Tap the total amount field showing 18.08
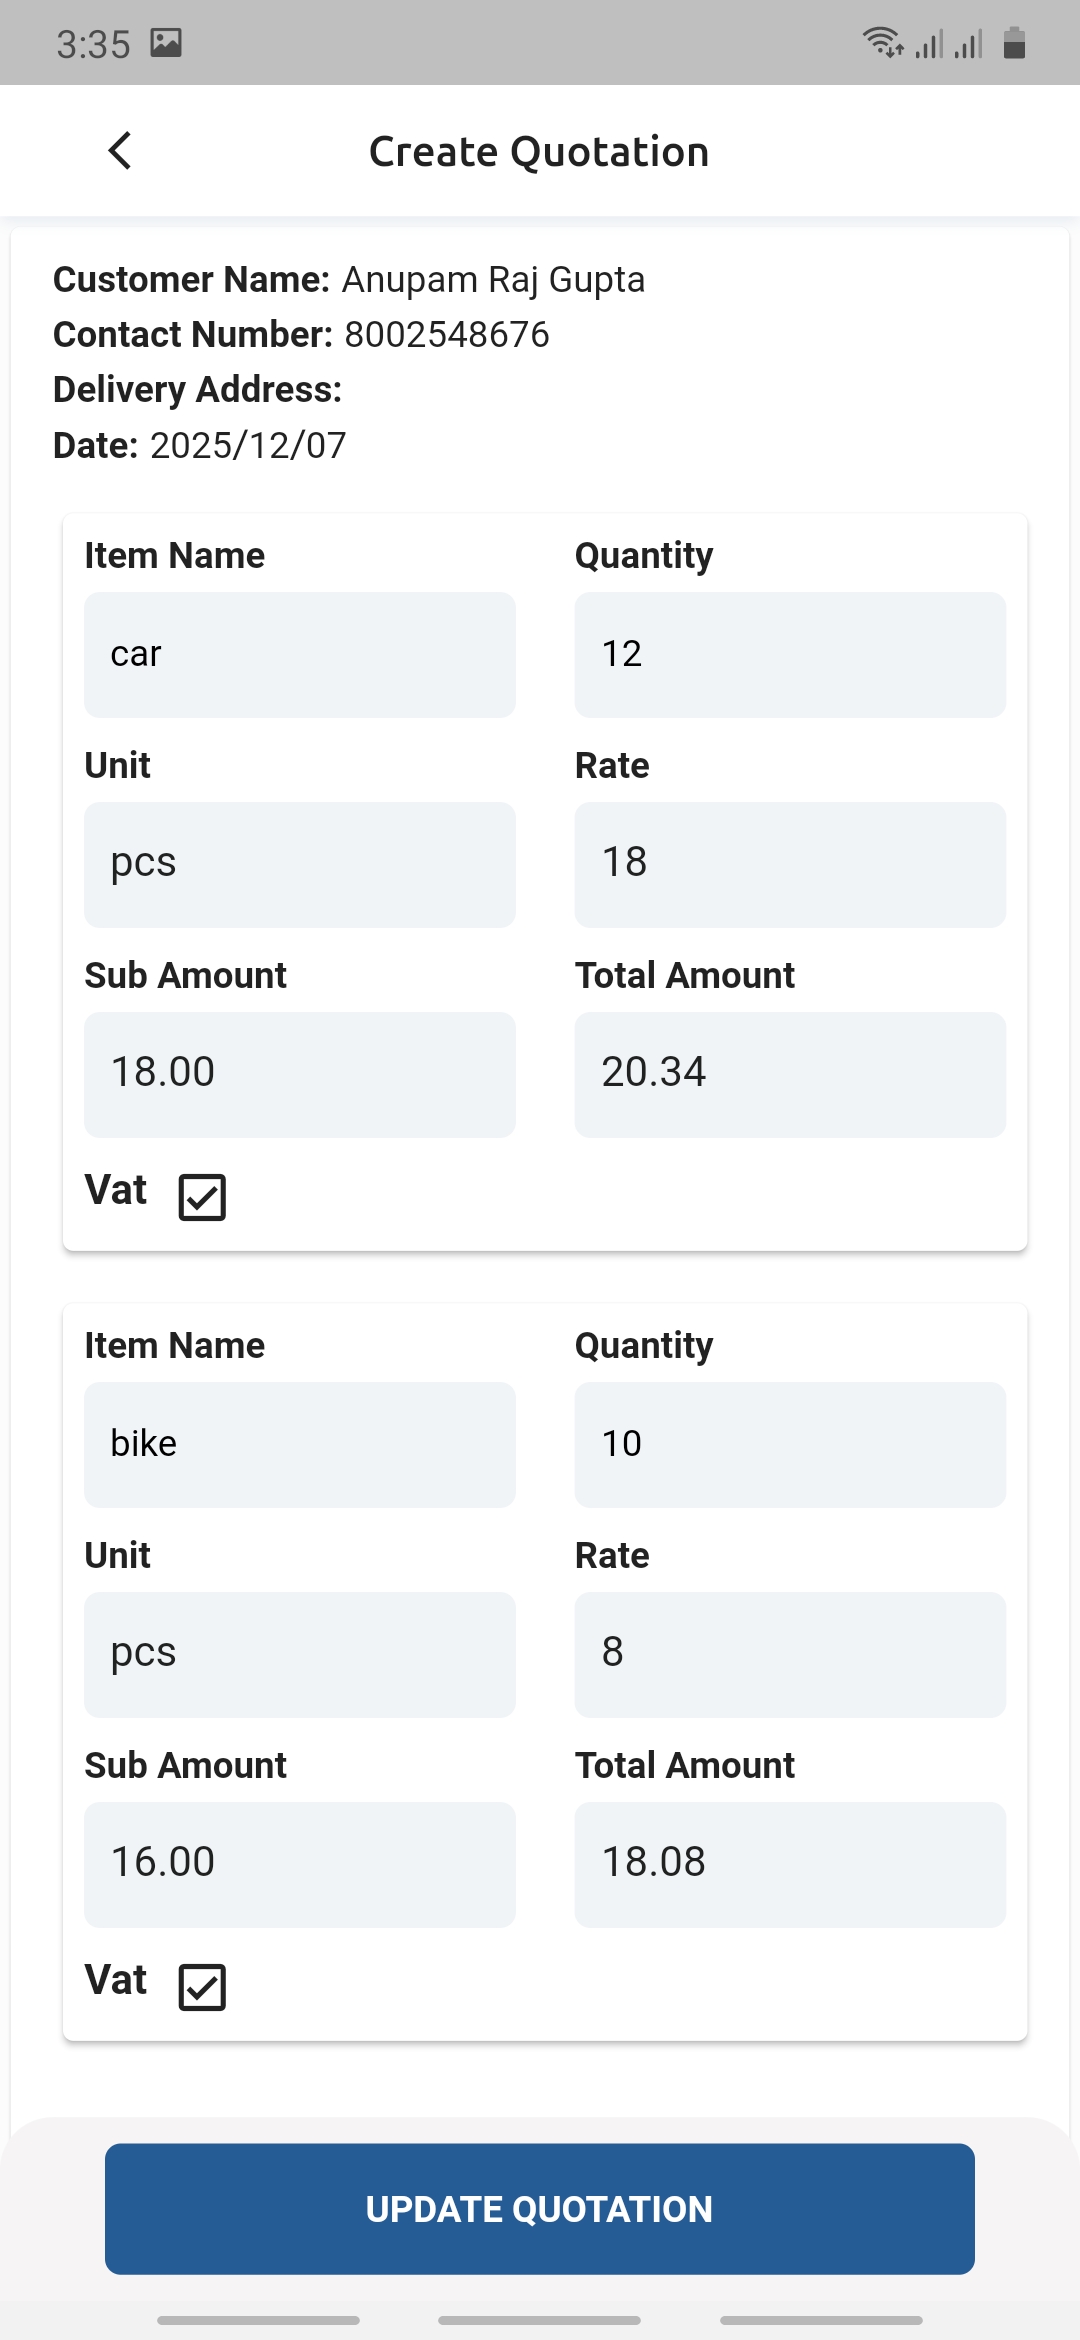Screen dimensions: 1080x2340 (x=790, y=1865)
